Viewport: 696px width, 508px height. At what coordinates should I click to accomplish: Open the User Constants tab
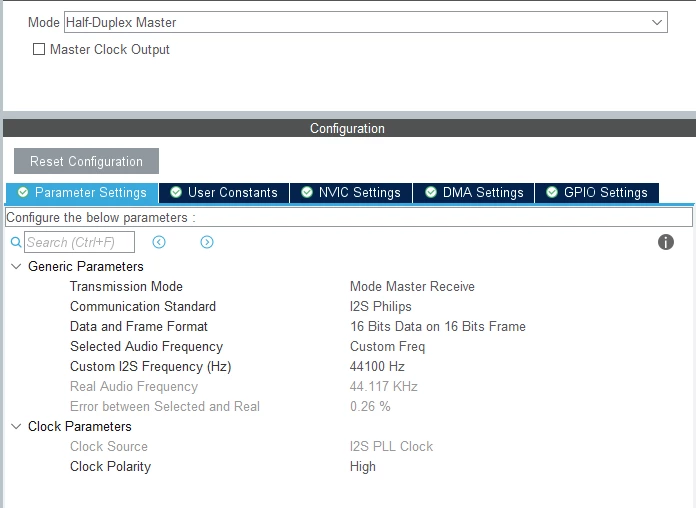[224, 193]
